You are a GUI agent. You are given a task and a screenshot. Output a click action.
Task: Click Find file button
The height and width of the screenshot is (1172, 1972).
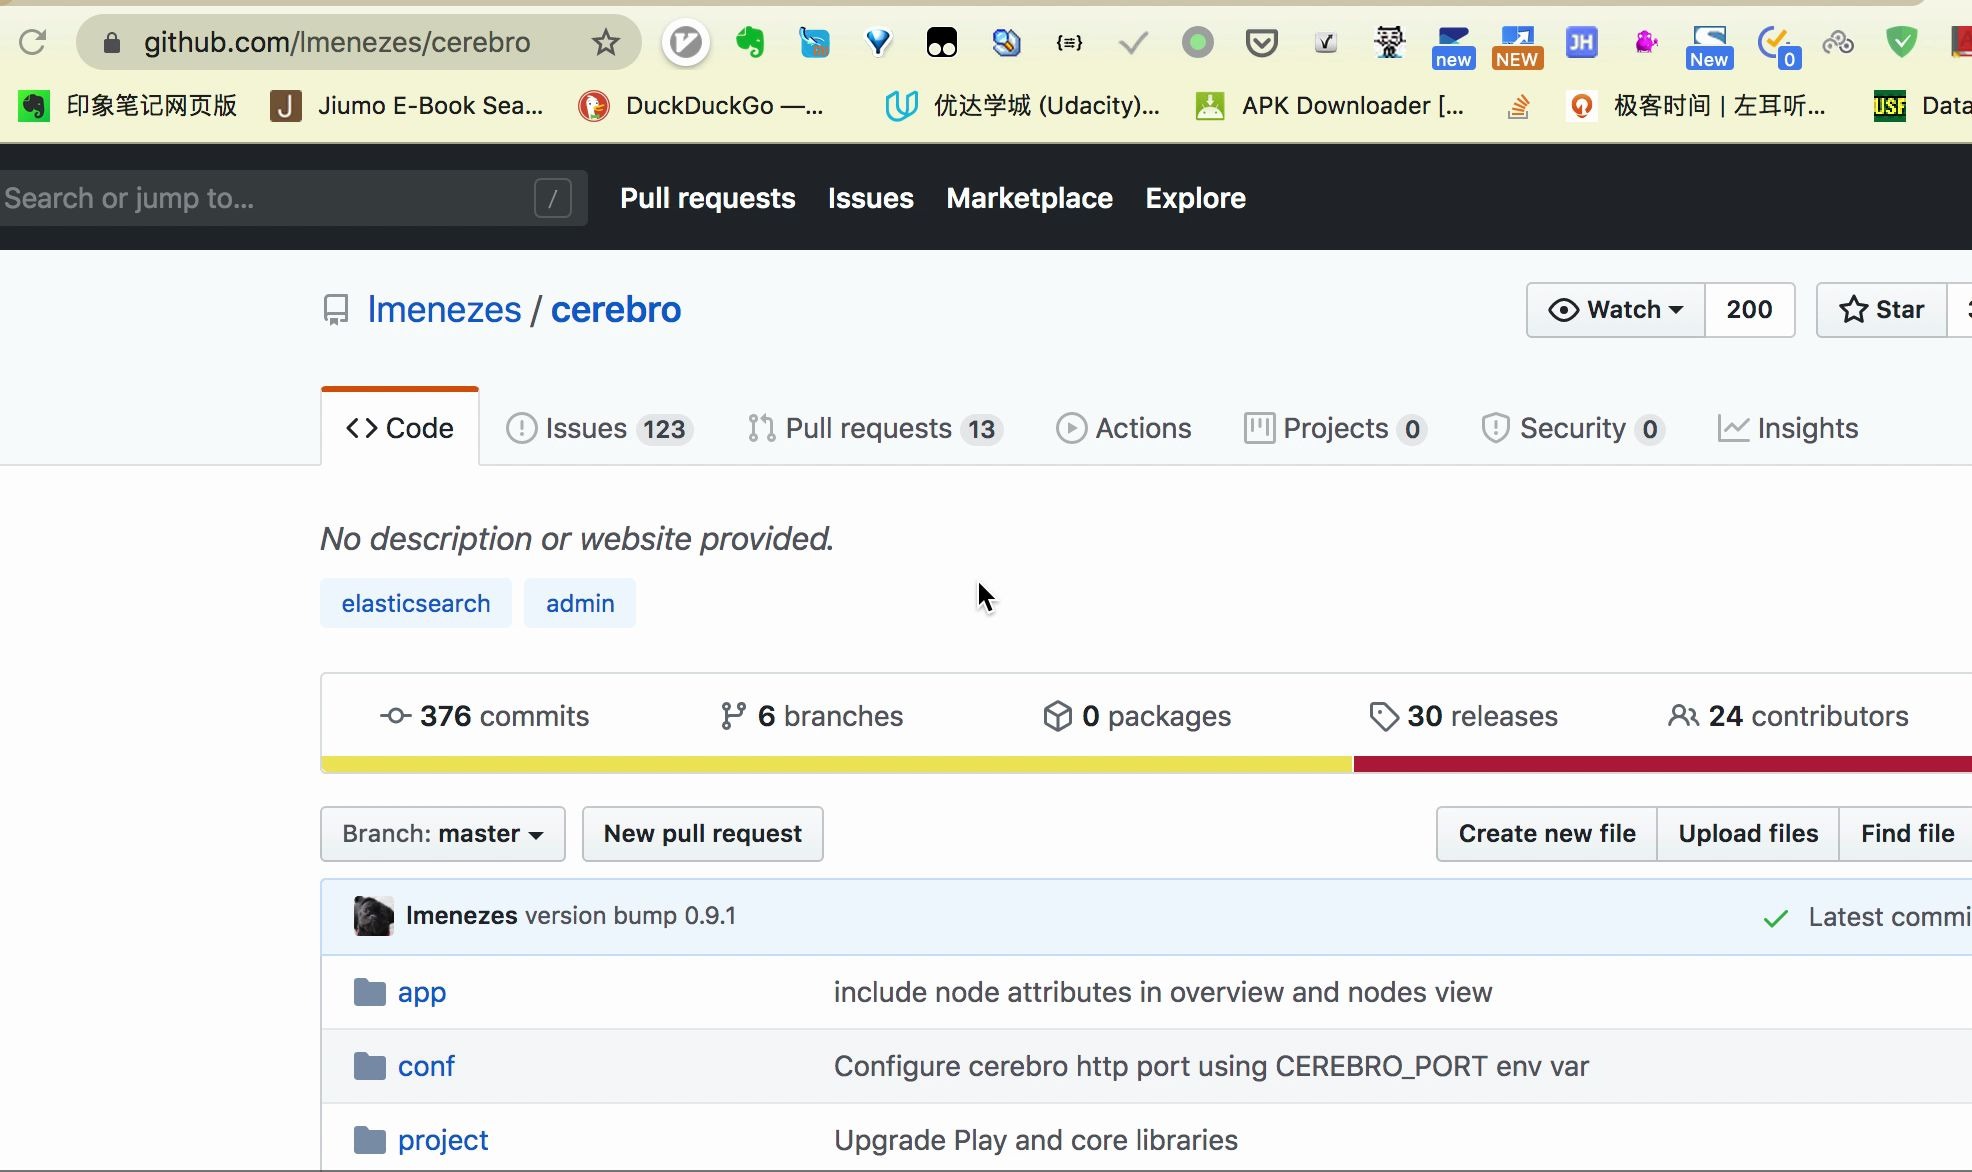coord(1907,834)
